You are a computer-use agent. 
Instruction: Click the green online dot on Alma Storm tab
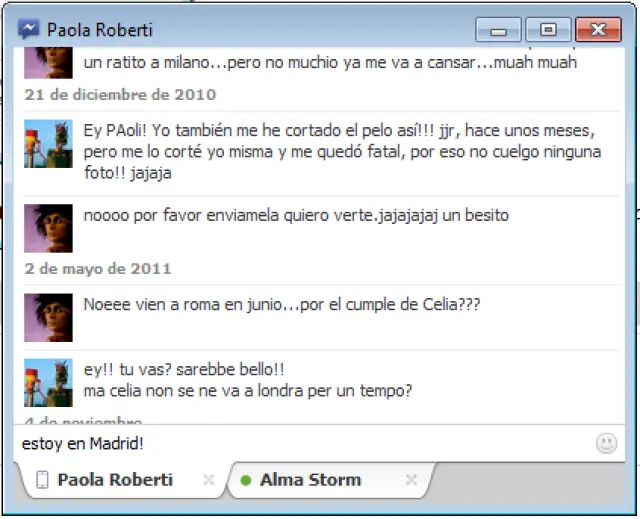coord(246,480)
